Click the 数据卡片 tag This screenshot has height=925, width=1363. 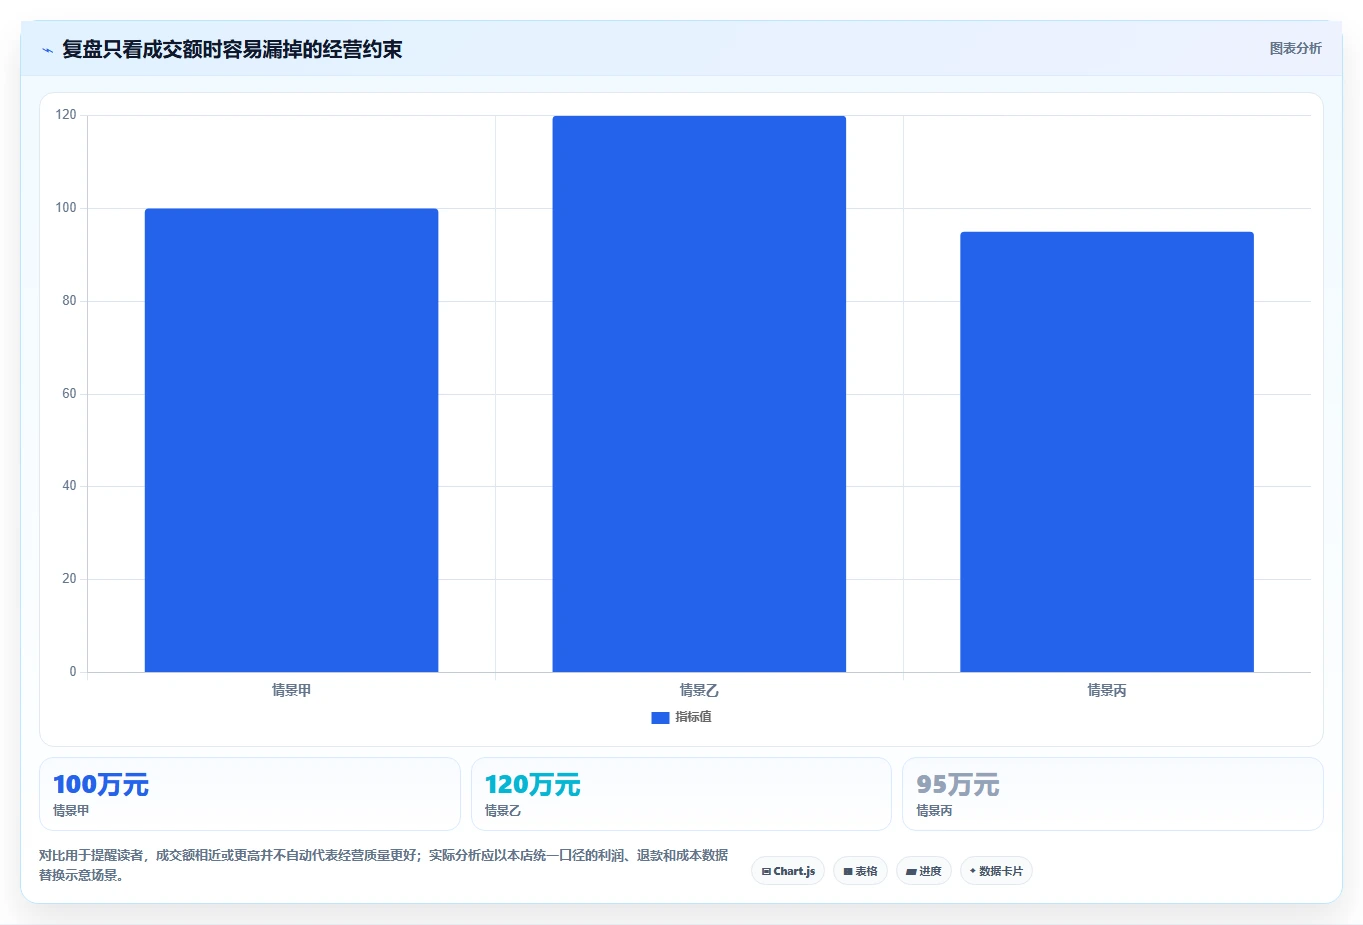996,871
